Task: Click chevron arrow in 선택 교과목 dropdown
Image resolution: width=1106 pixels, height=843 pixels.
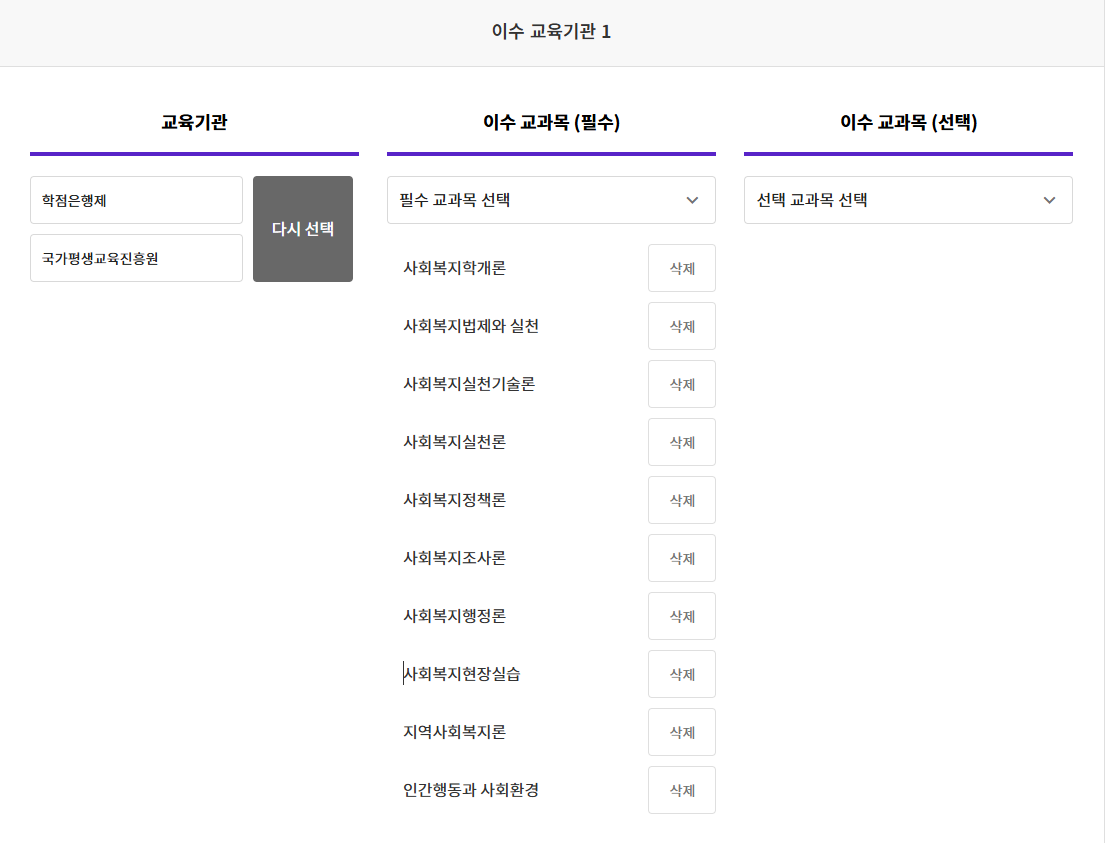Action: 1049,200
